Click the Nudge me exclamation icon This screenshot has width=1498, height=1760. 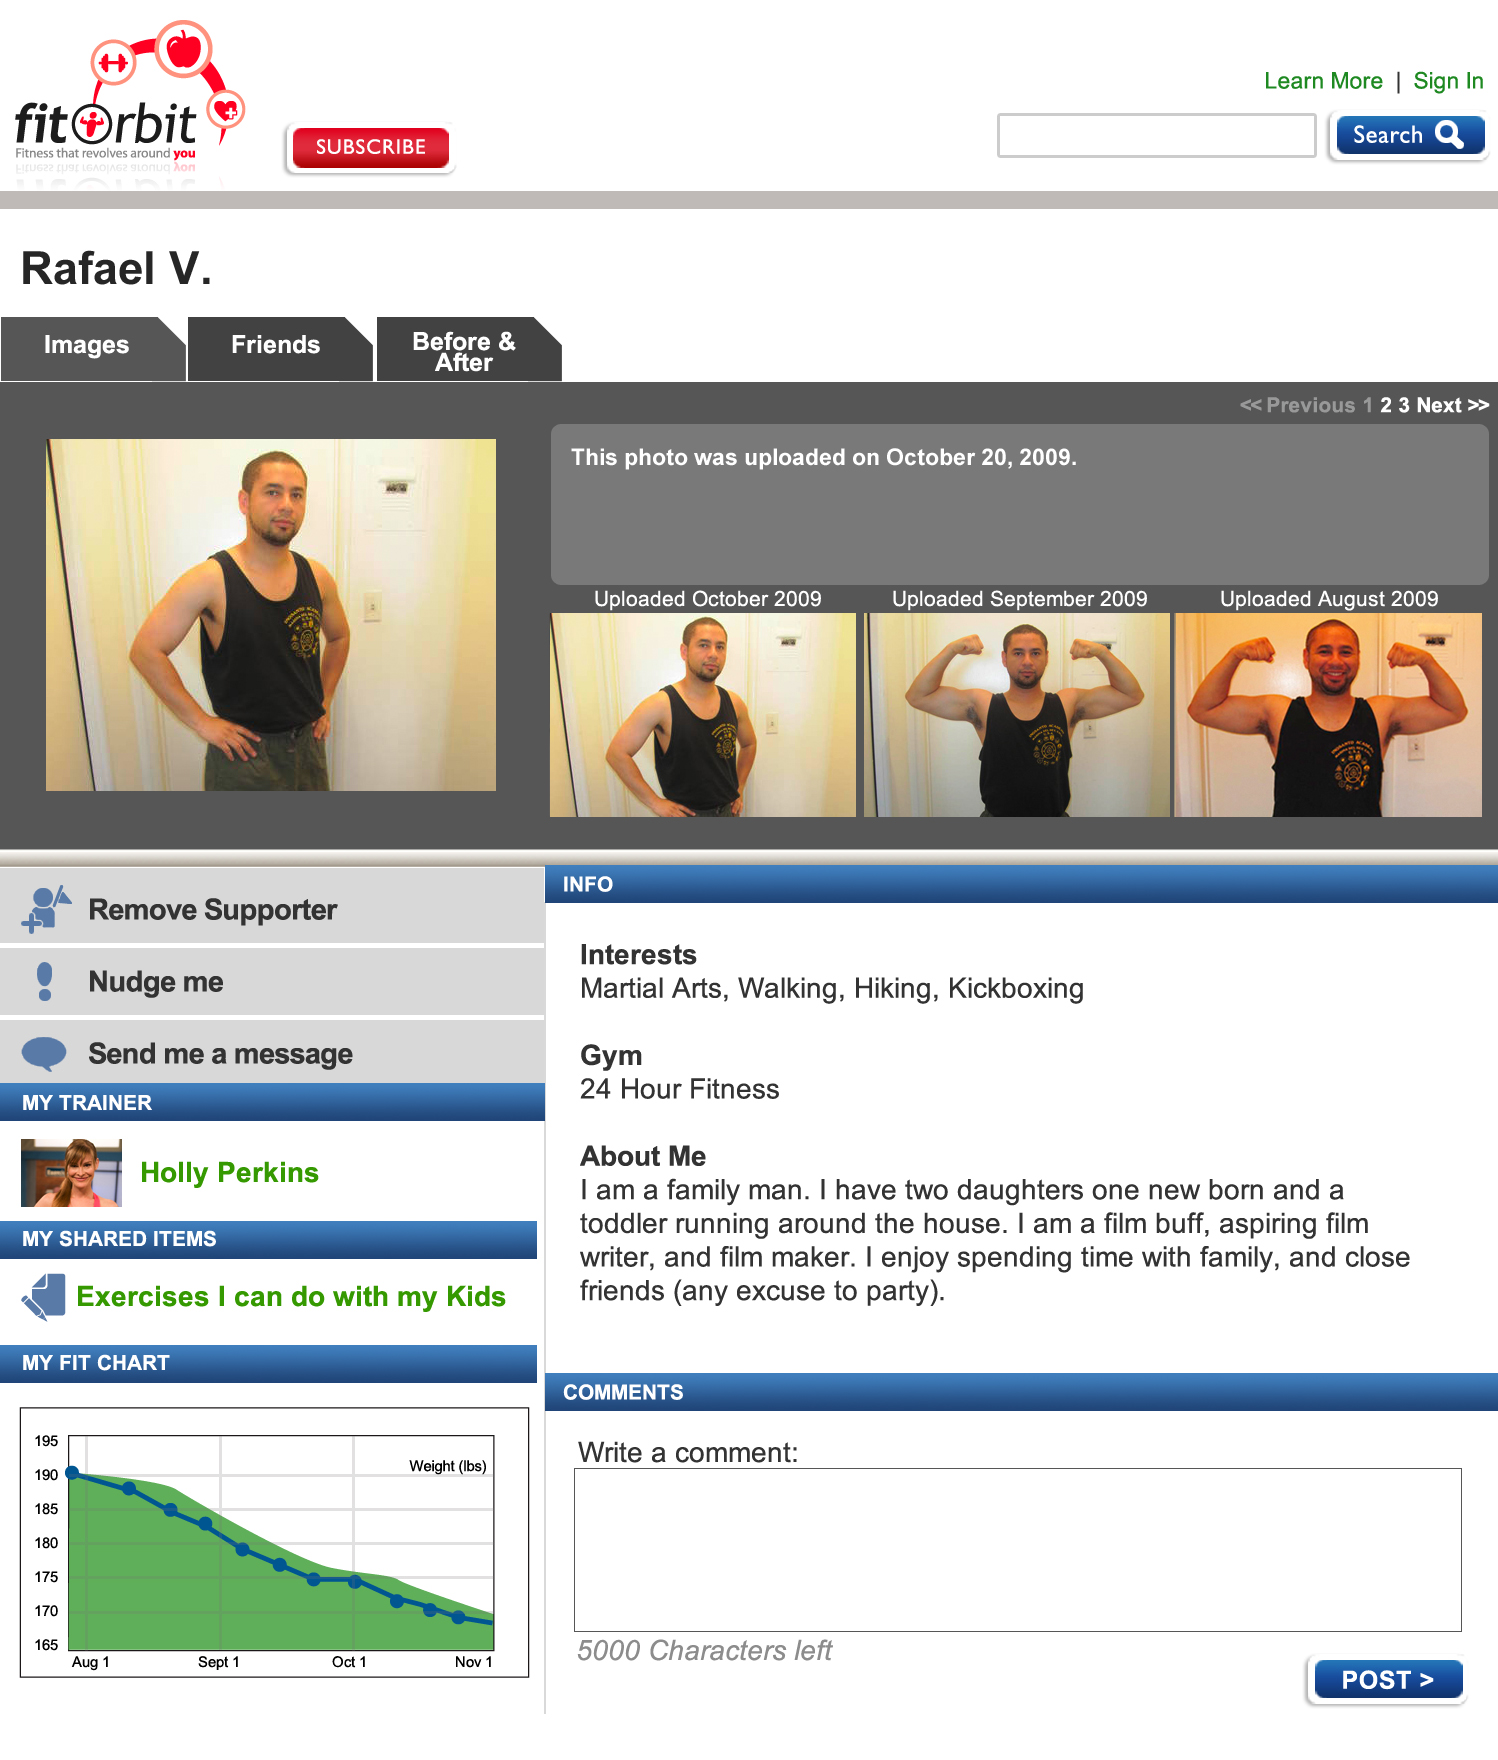tap(44, 981)
